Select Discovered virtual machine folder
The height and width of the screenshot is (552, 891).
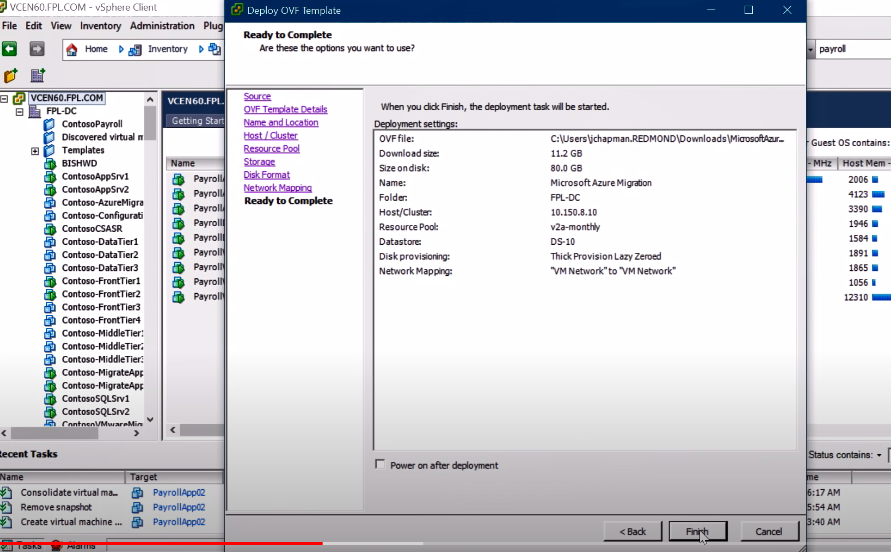102,137
